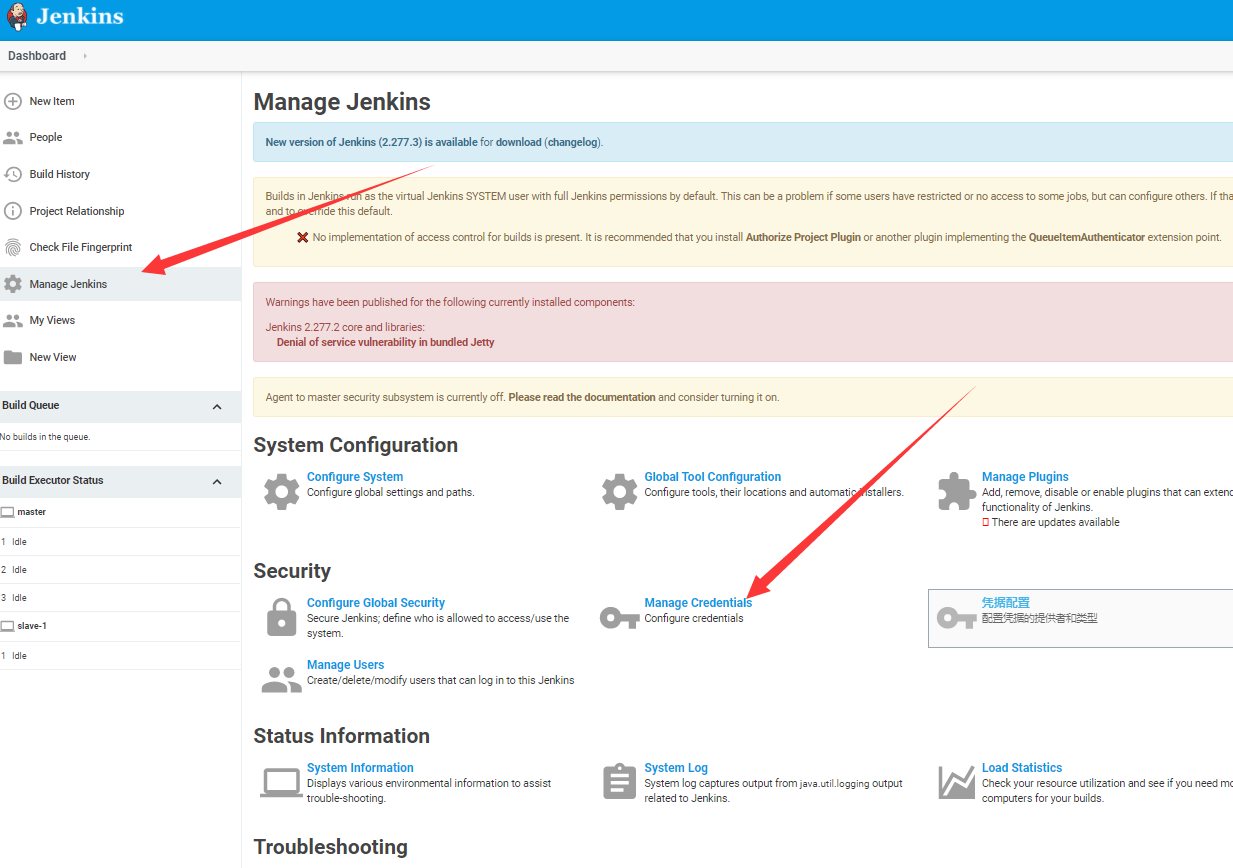The image size is (1233, 868).
Task: Open the changelog link
Action: pyautogui.click(x=572, y=142)
